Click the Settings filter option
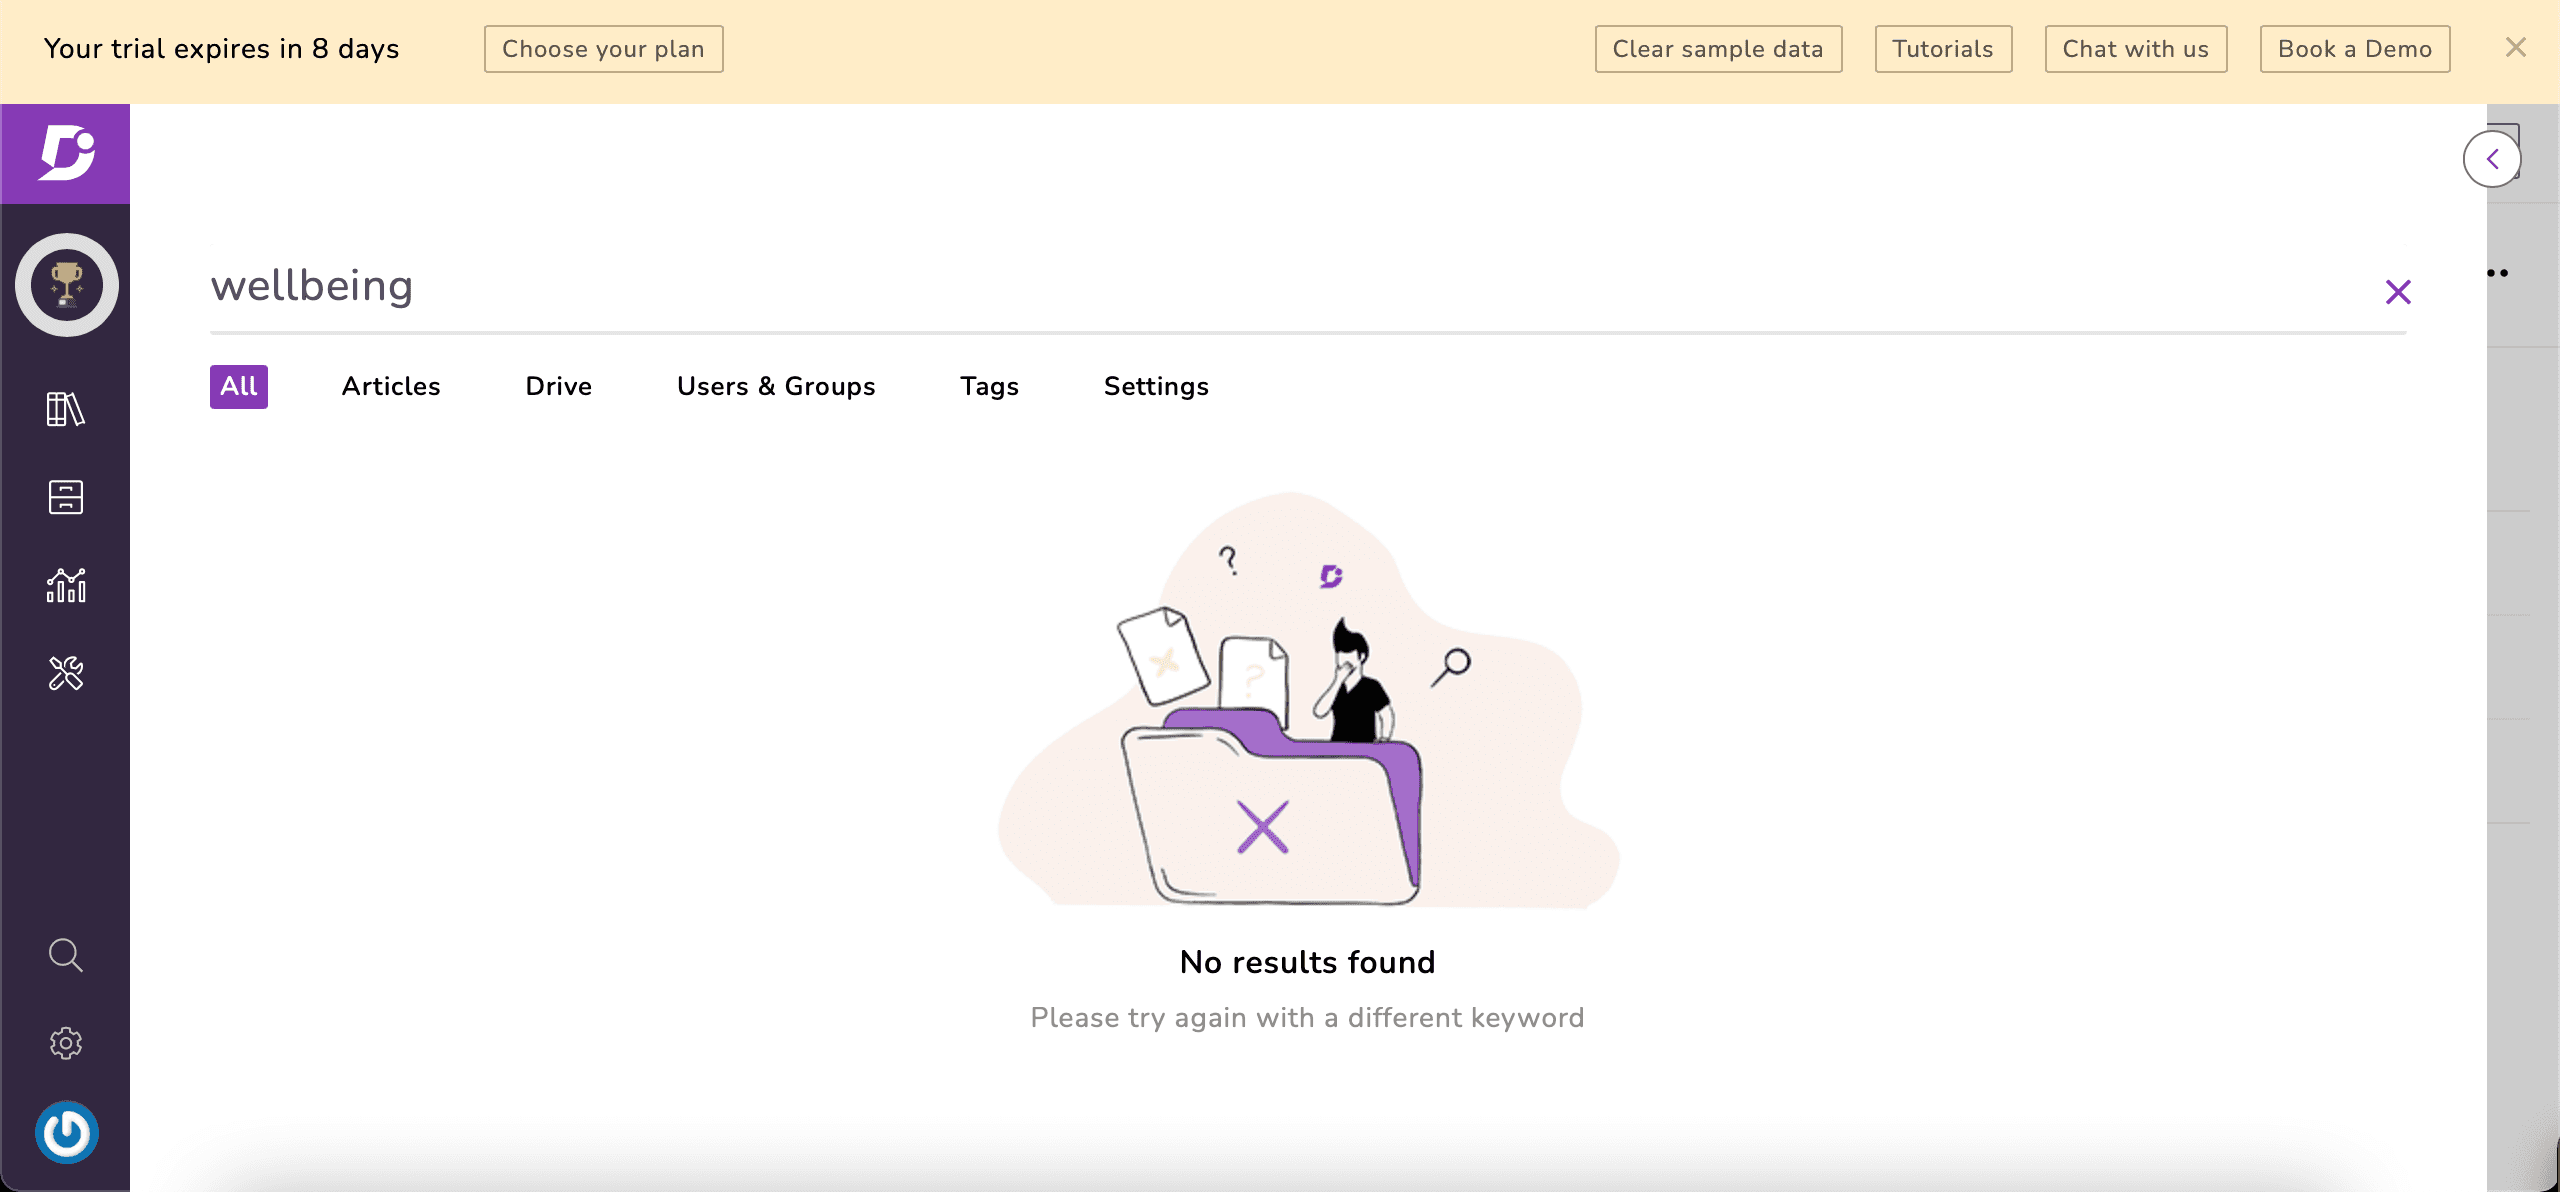The height and width of the screenshot is (1192, 2560). [x=1156, y=385]
